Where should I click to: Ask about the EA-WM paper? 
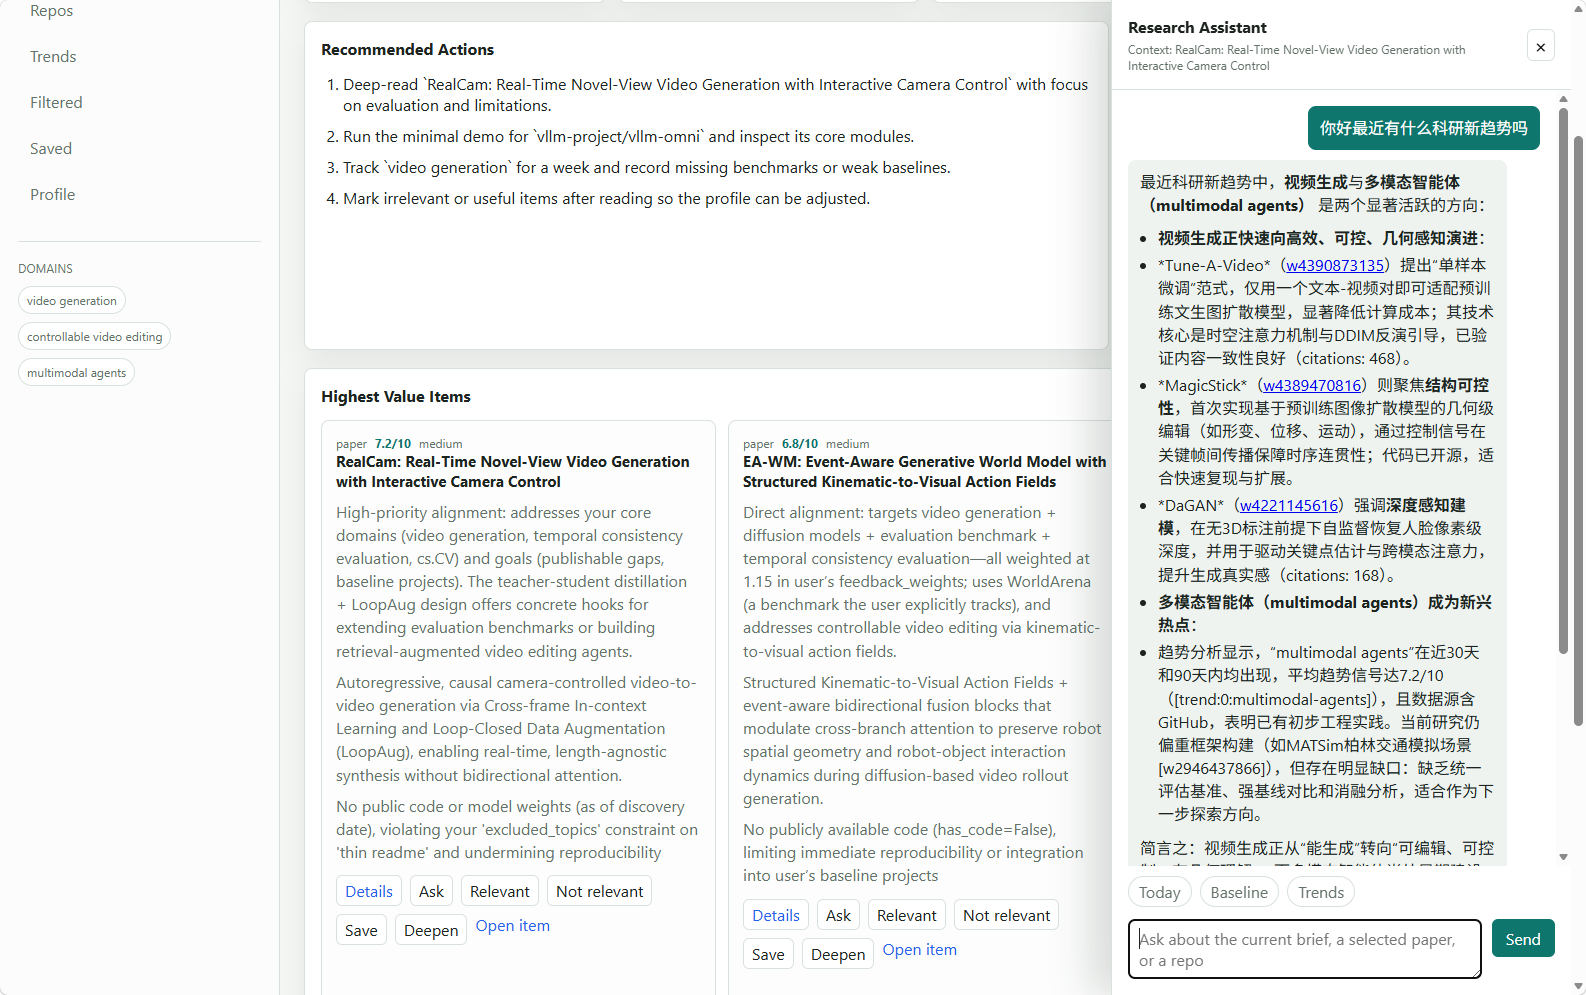pos(838,915)
